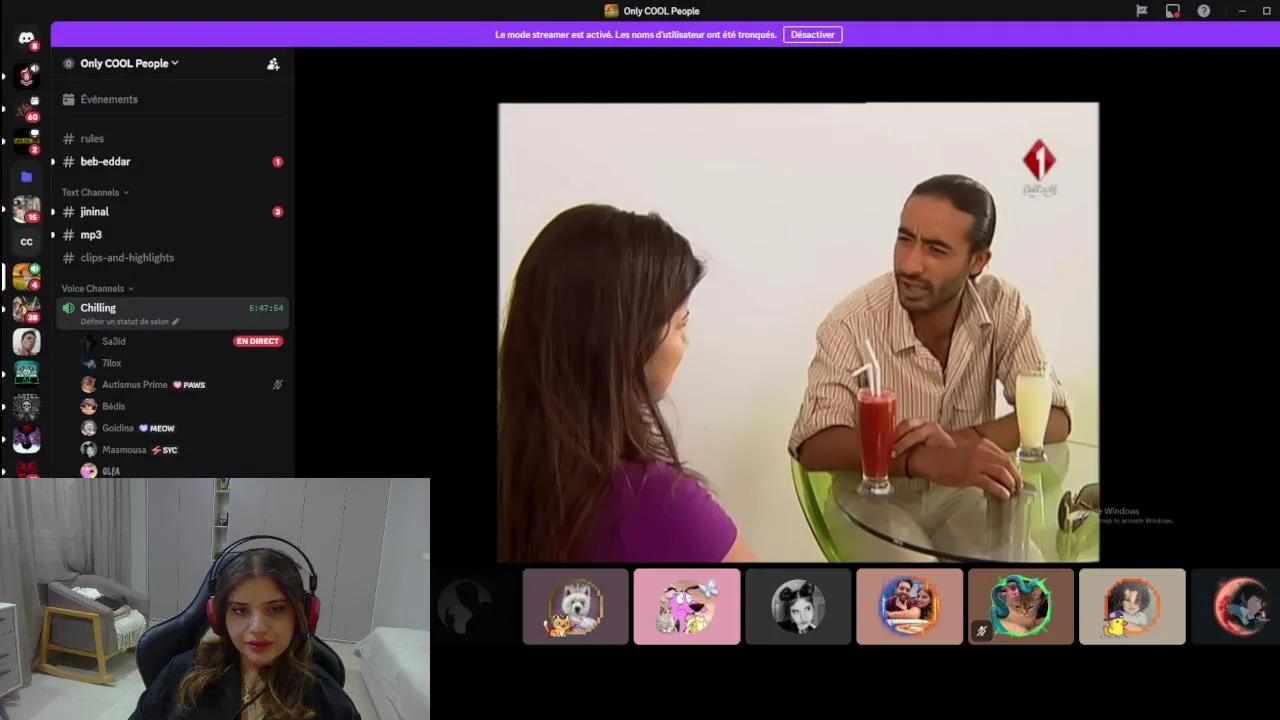Viewport: 1280px width, 720px height.
Task: Click the Only COOL People title bar icon
Action: click(611, 11)
